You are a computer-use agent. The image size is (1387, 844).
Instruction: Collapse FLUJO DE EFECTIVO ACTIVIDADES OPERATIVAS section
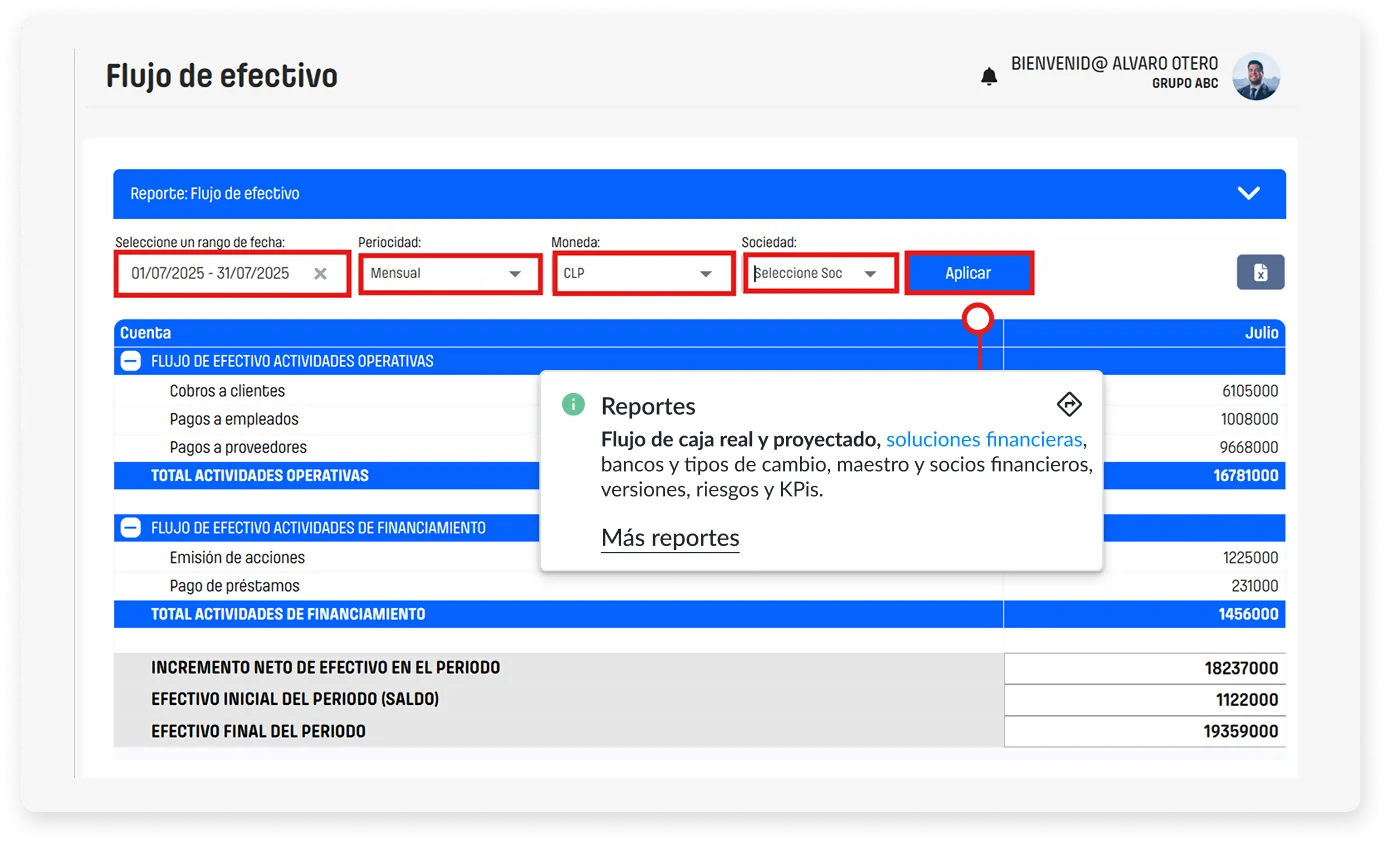(x=130, y=360)
